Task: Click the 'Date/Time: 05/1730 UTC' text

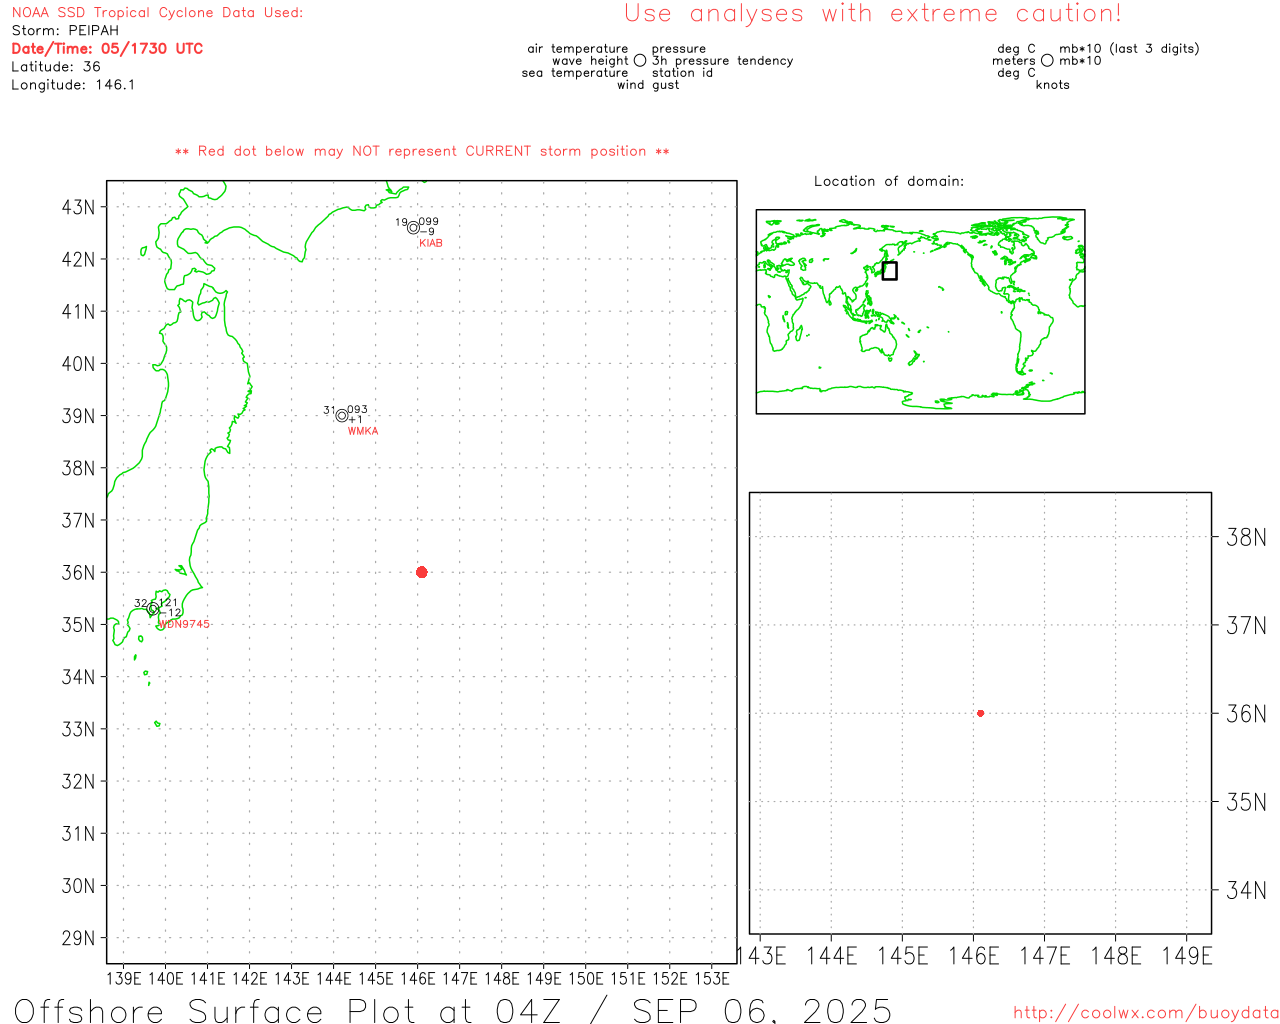Action: click(107, 49)
